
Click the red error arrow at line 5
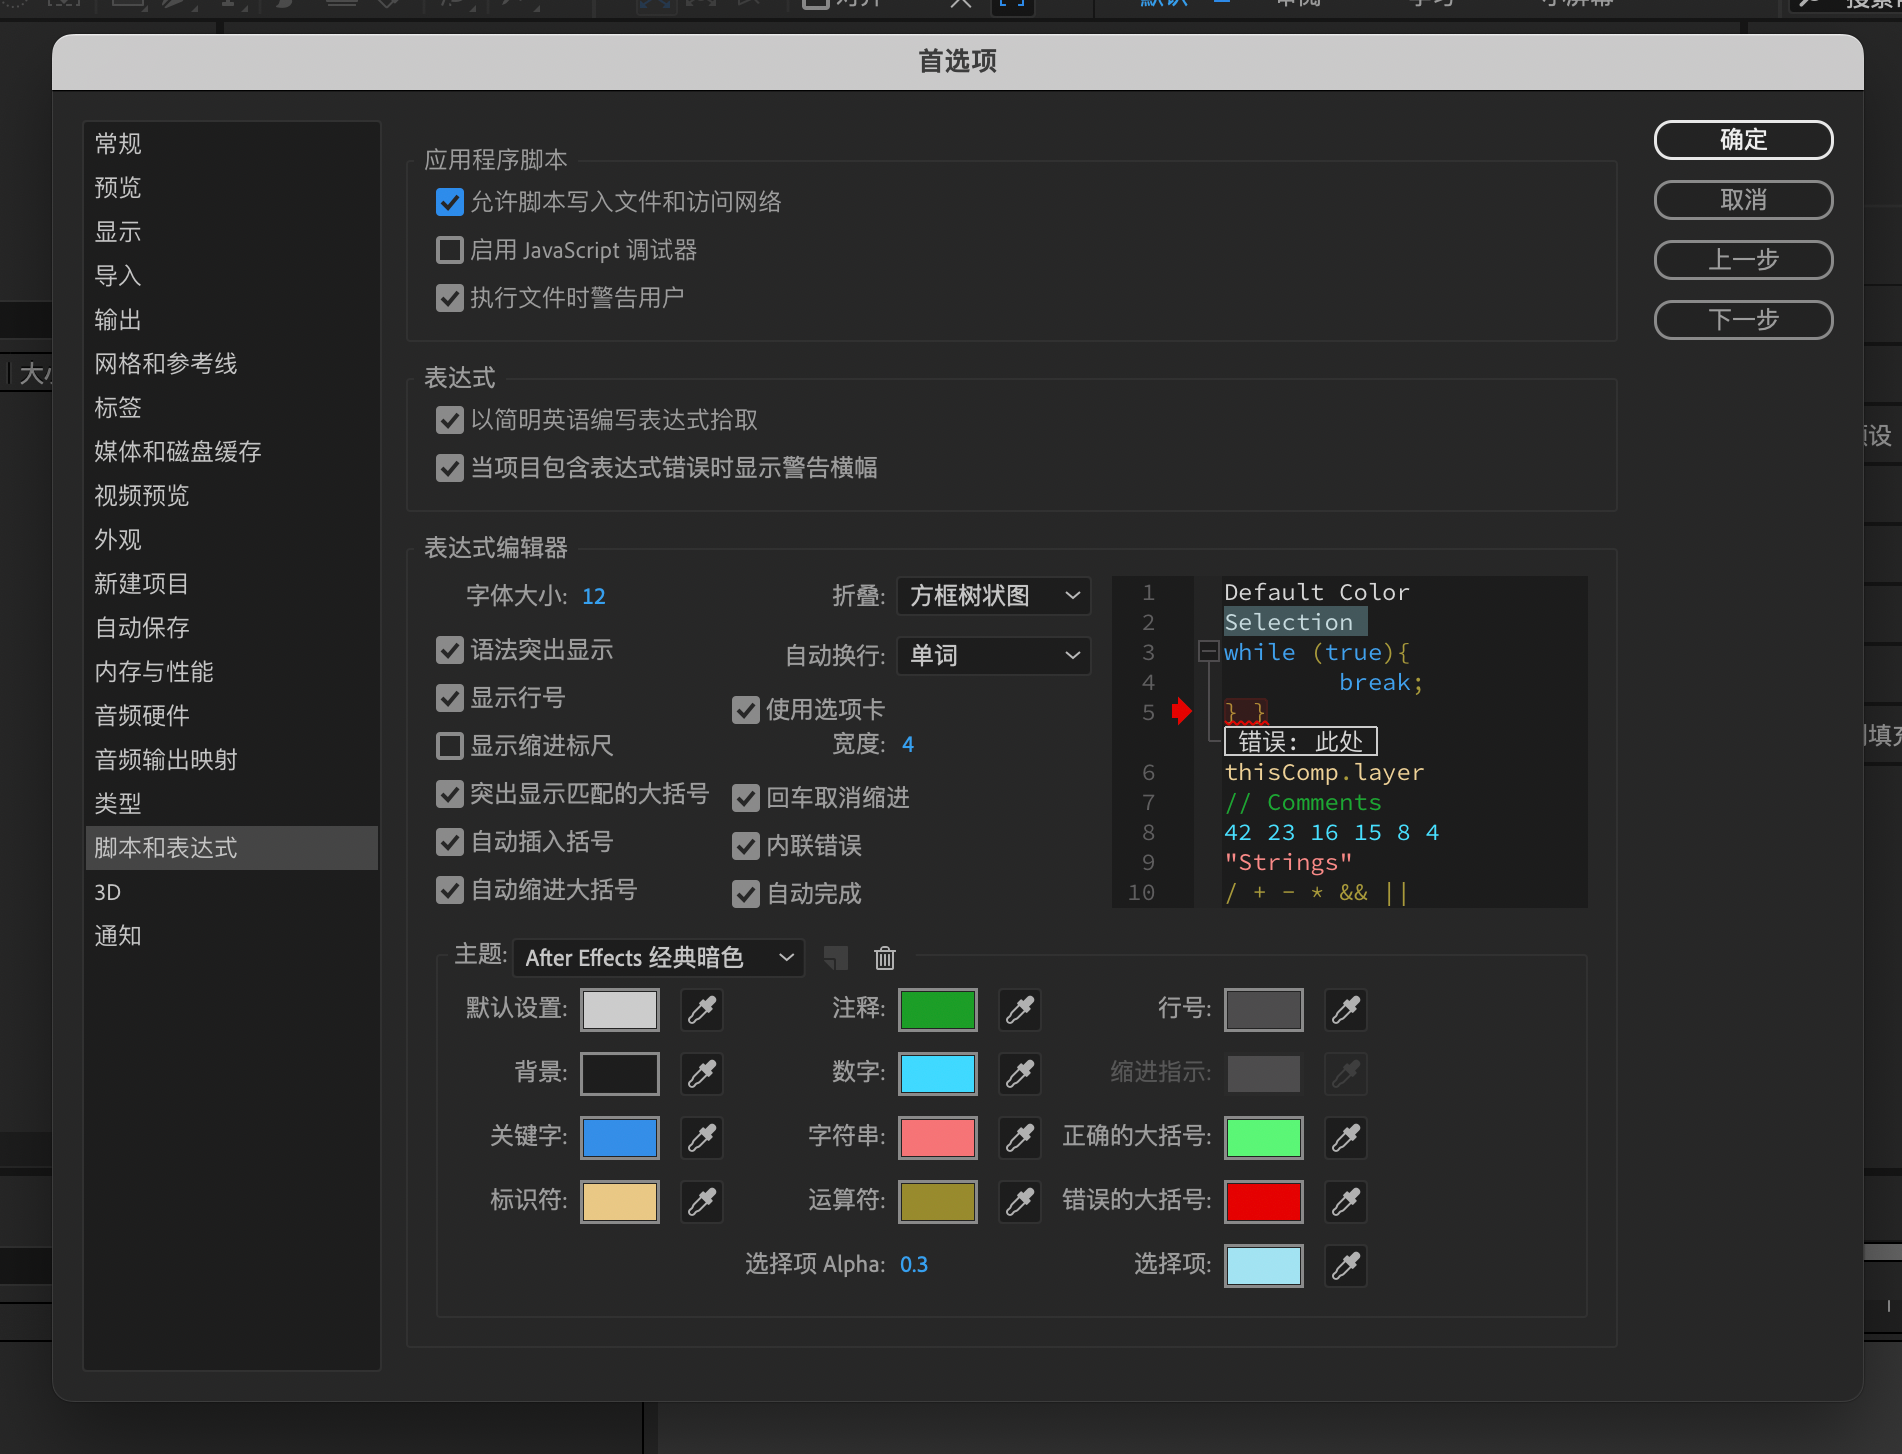[x=1182, y=711]
